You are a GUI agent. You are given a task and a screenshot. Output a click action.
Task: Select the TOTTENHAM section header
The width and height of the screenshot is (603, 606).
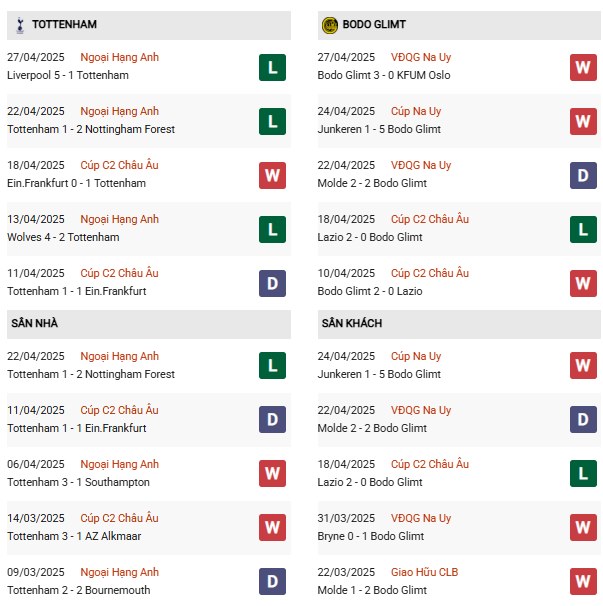(64, 24)
